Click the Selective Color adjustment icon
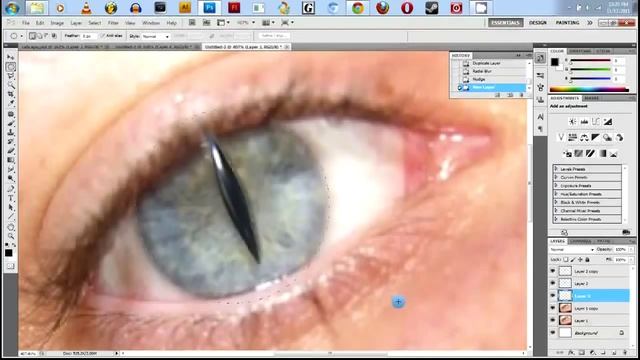The height and width of the screenshot is (360, 640). pyautogui.click(x=613, y=153)
